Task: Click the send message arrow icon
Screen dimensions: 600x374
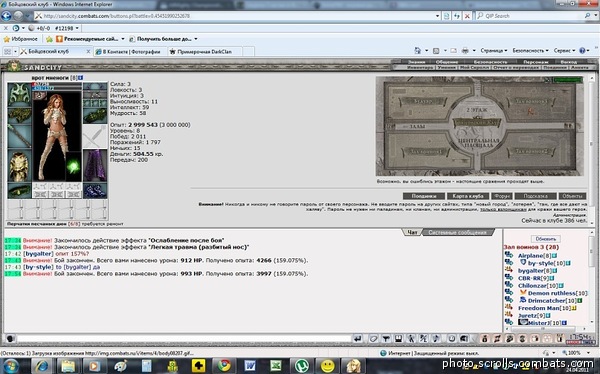Action: point(358,339)
